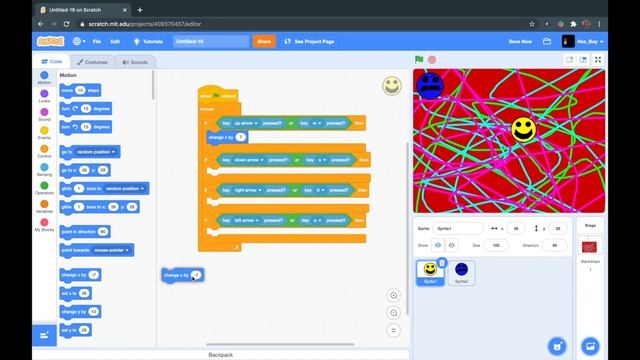Delete Sprite1 with trash icon
640x360 pixels.
(x=442, y=263)
